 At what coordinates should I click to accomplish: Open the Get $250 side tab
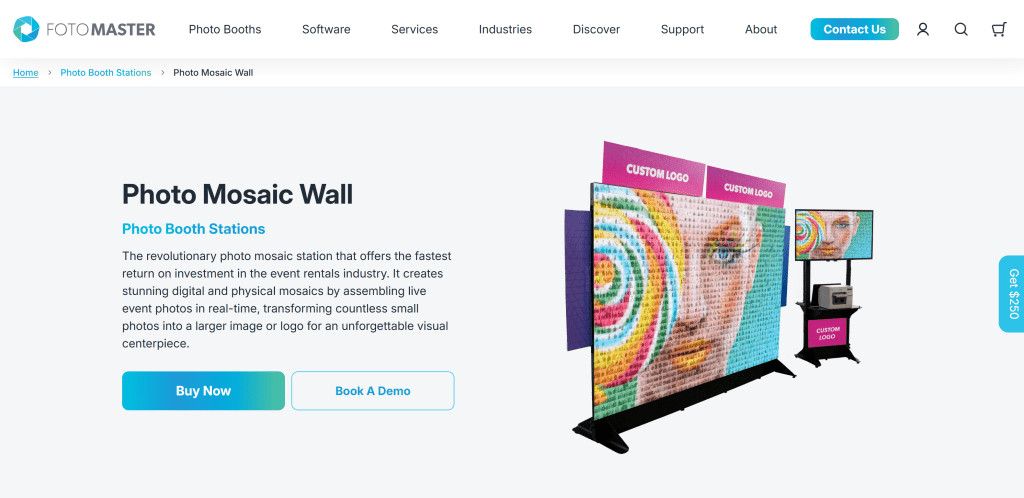[x=1012, y=294]
